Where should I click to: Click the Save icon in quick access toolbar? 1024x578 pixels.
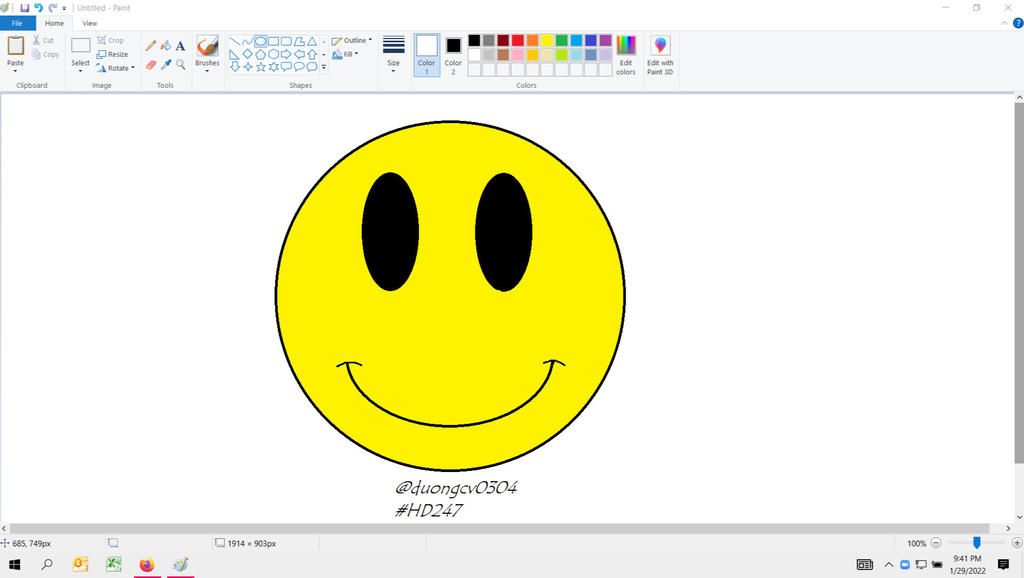click(25, 8)
